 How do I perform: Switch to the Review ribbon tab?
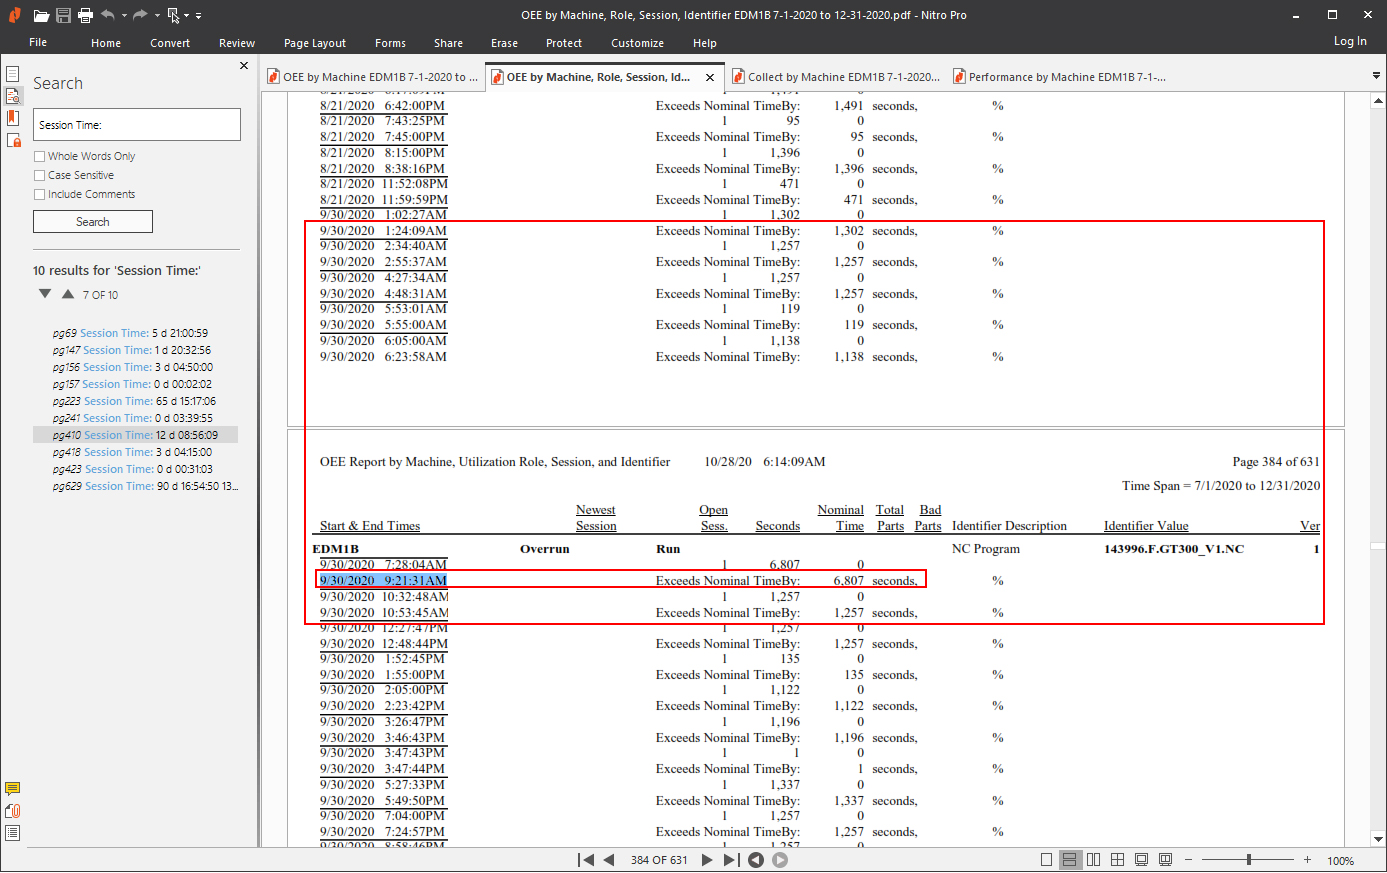[237, 43]
